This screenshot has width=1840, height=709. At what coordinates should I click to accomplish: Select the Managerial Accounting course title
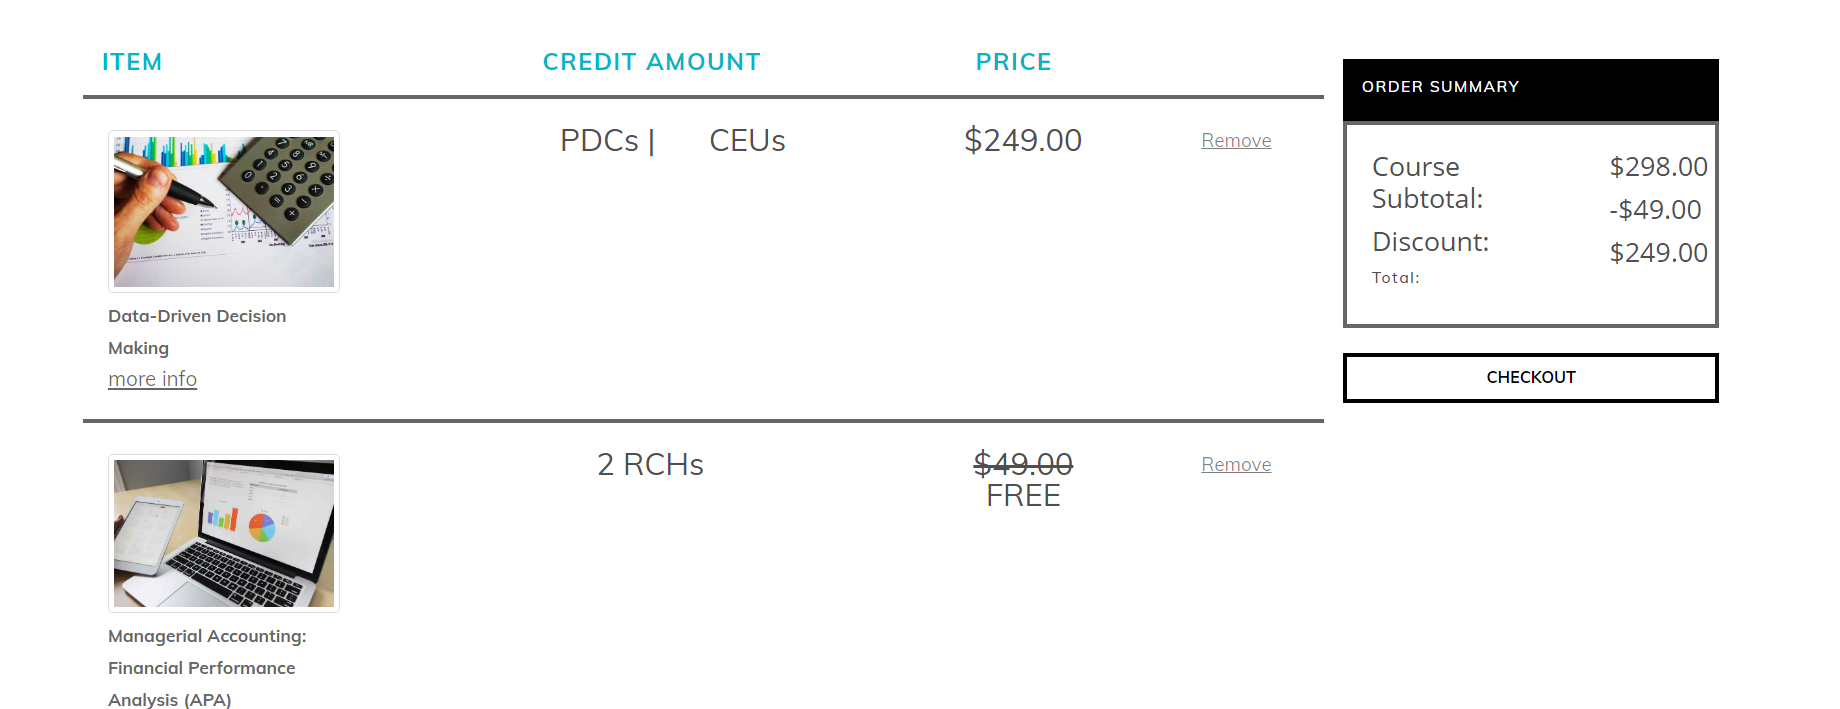click(207, 668)
